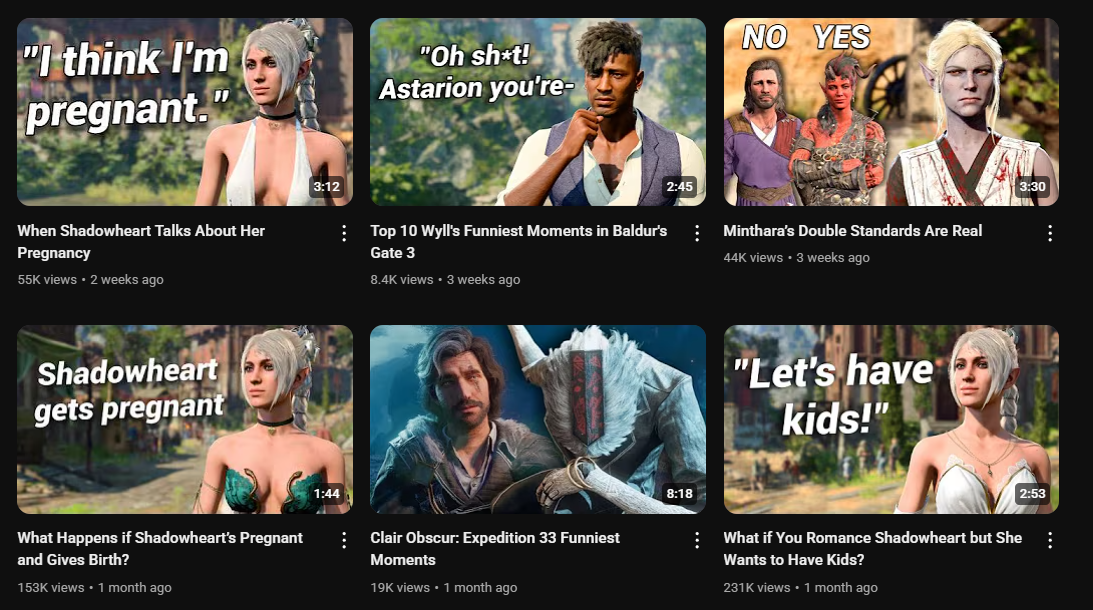
Task: Play the "Shadowheart gets pregnant" thumbnail video
Action: [185, 419]
